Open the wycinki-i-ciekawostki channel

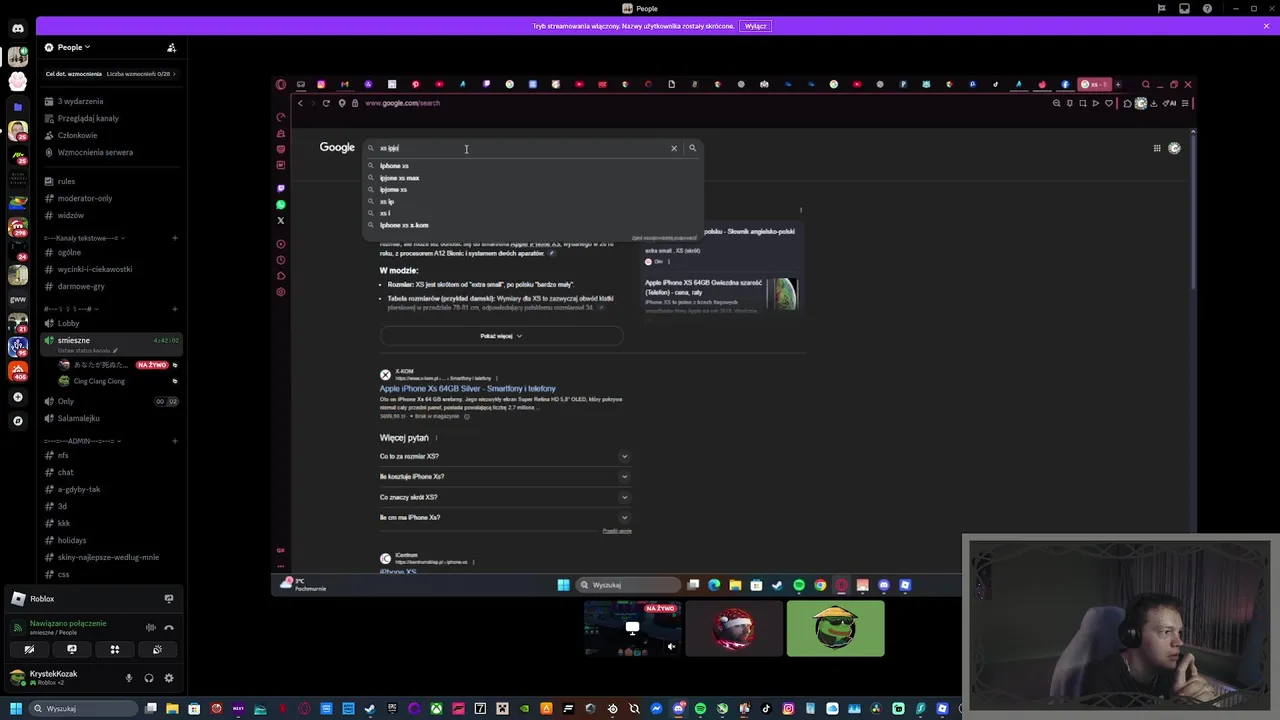click(95, 269)
